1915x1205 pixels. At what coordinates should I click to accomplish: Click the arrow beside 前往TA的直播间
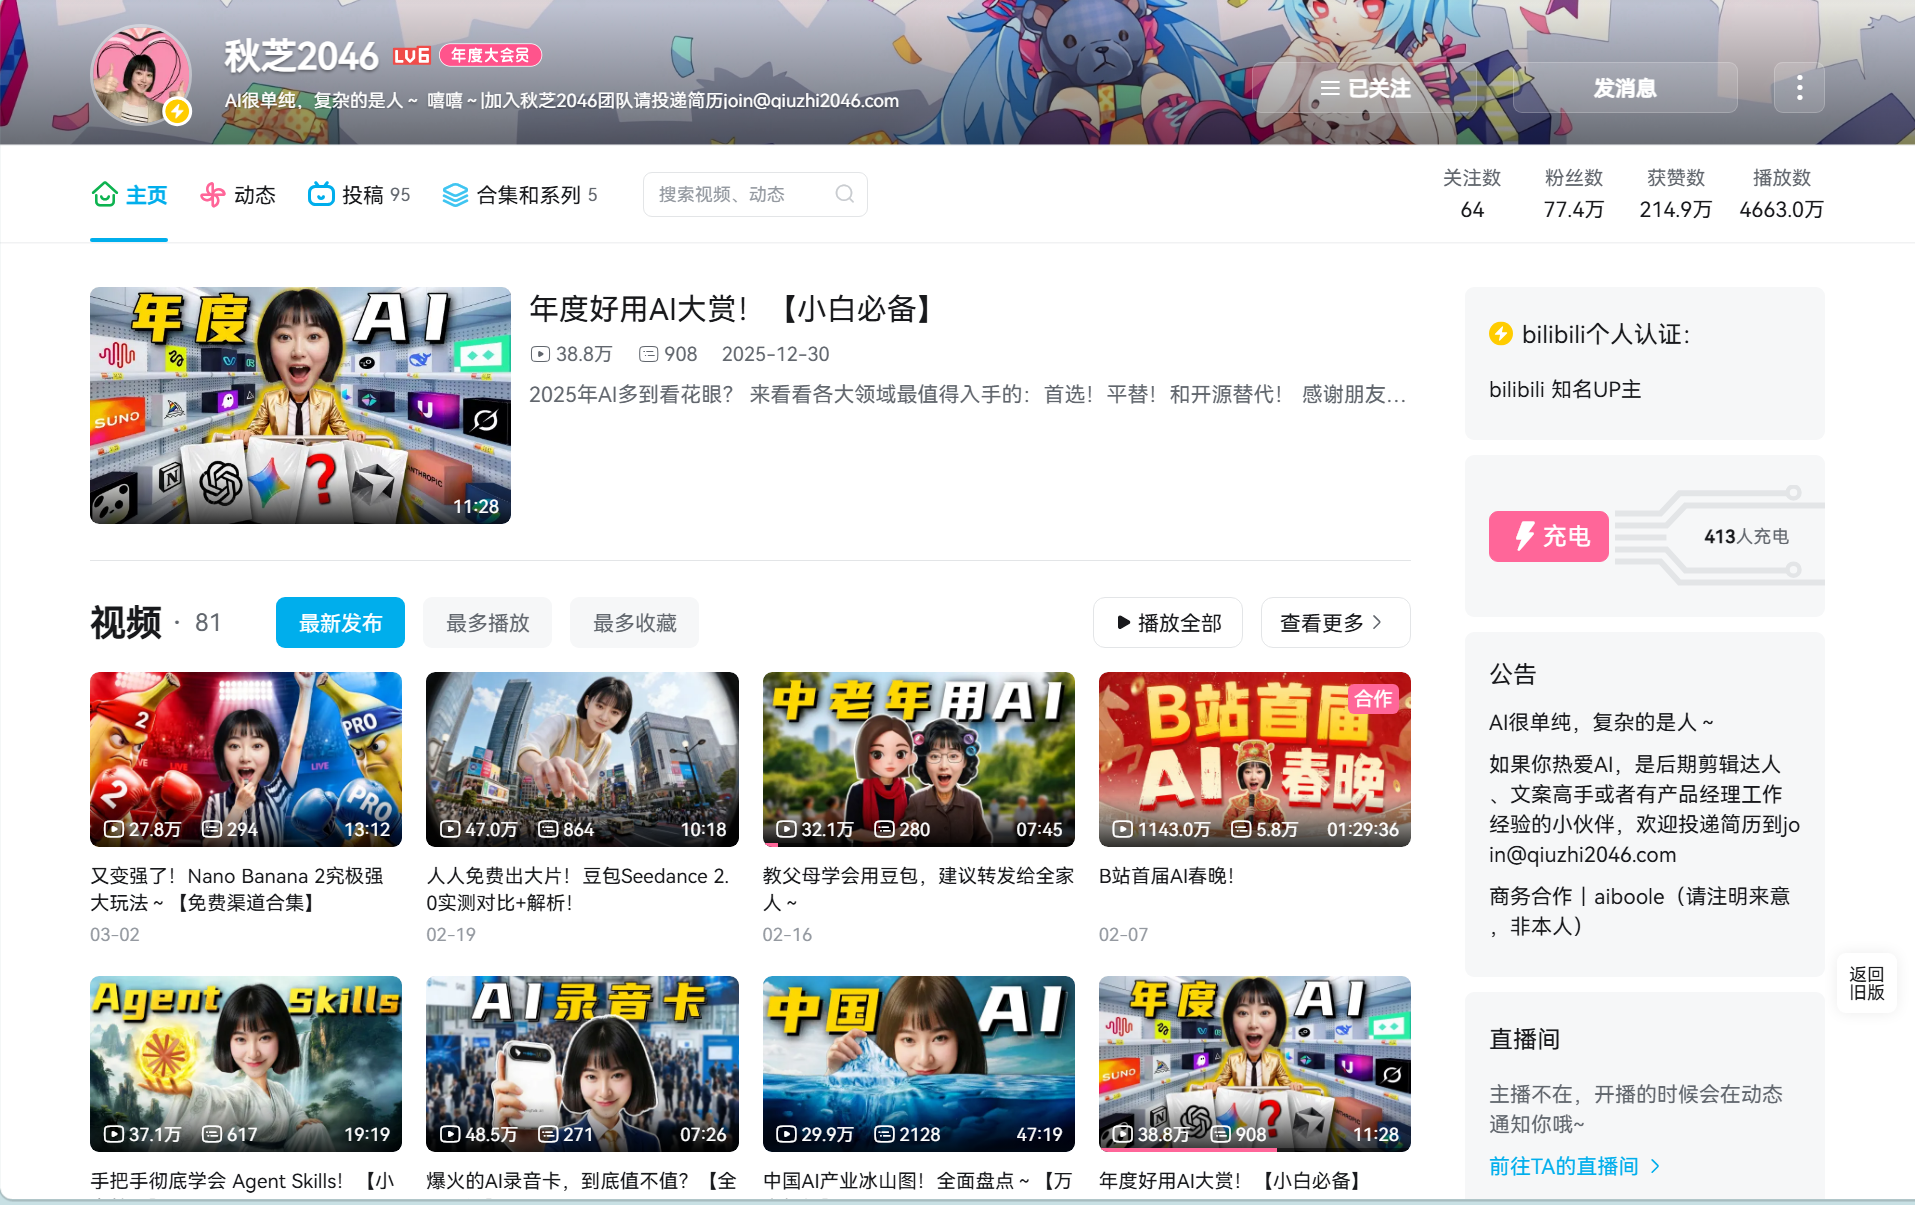click(x=1655, y=1166)
